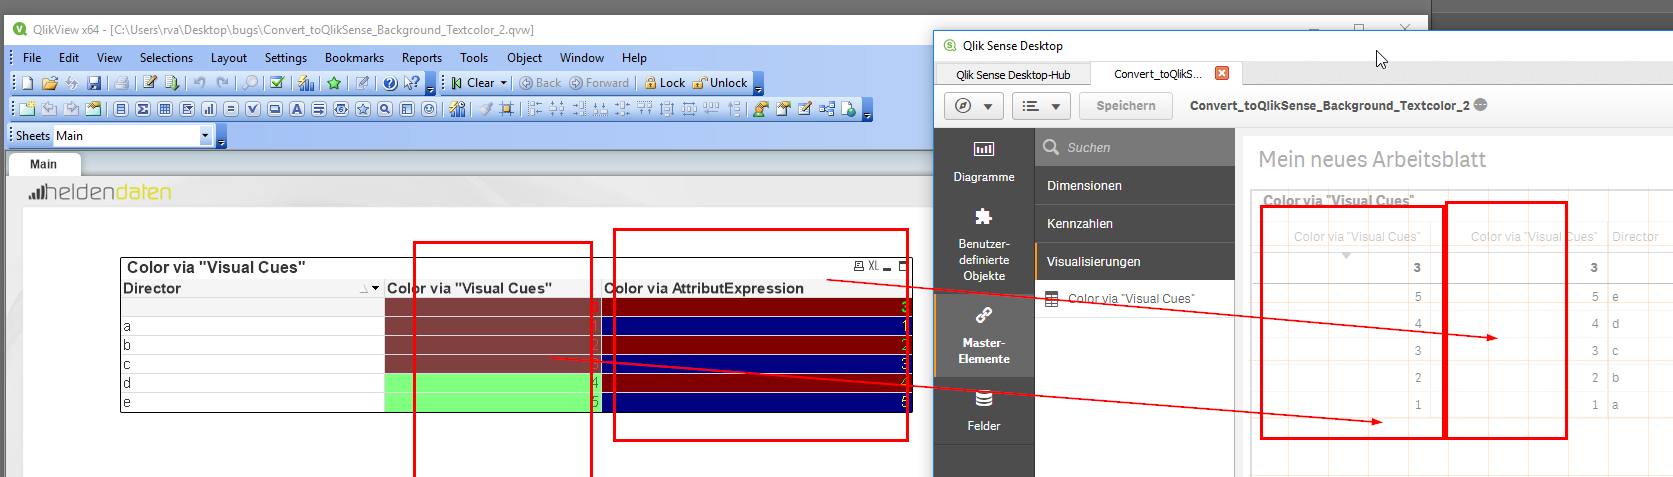
Task: Open Diagramme panel in Qlik Sense sidebar
Action: point(984,162)
